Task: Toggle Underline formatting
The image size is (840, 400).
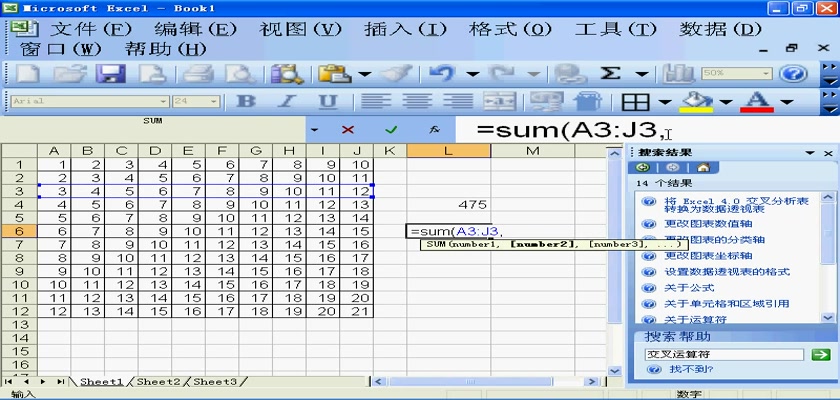Action: tap(326, 102)
